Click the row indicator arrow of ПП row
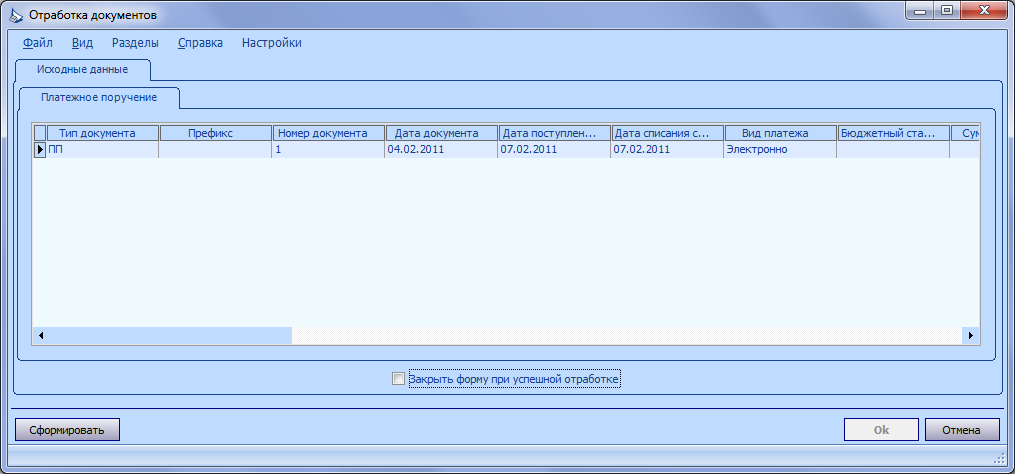Viewport: 1015px width, 474px height. coord(39,150)
